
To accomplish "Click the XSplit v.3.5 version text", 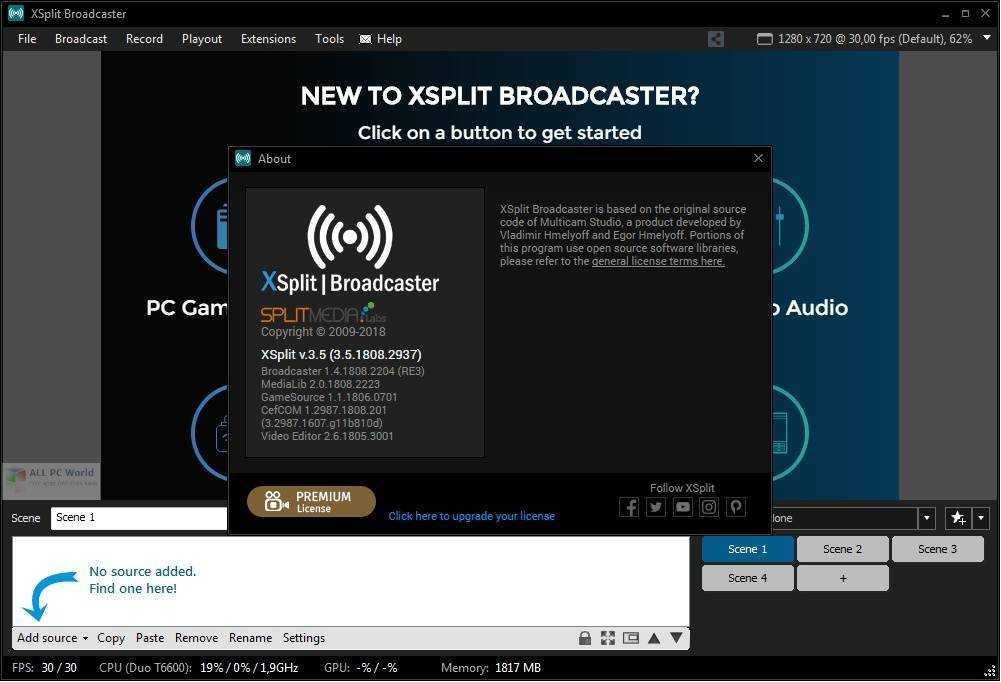I will point(341,354).
